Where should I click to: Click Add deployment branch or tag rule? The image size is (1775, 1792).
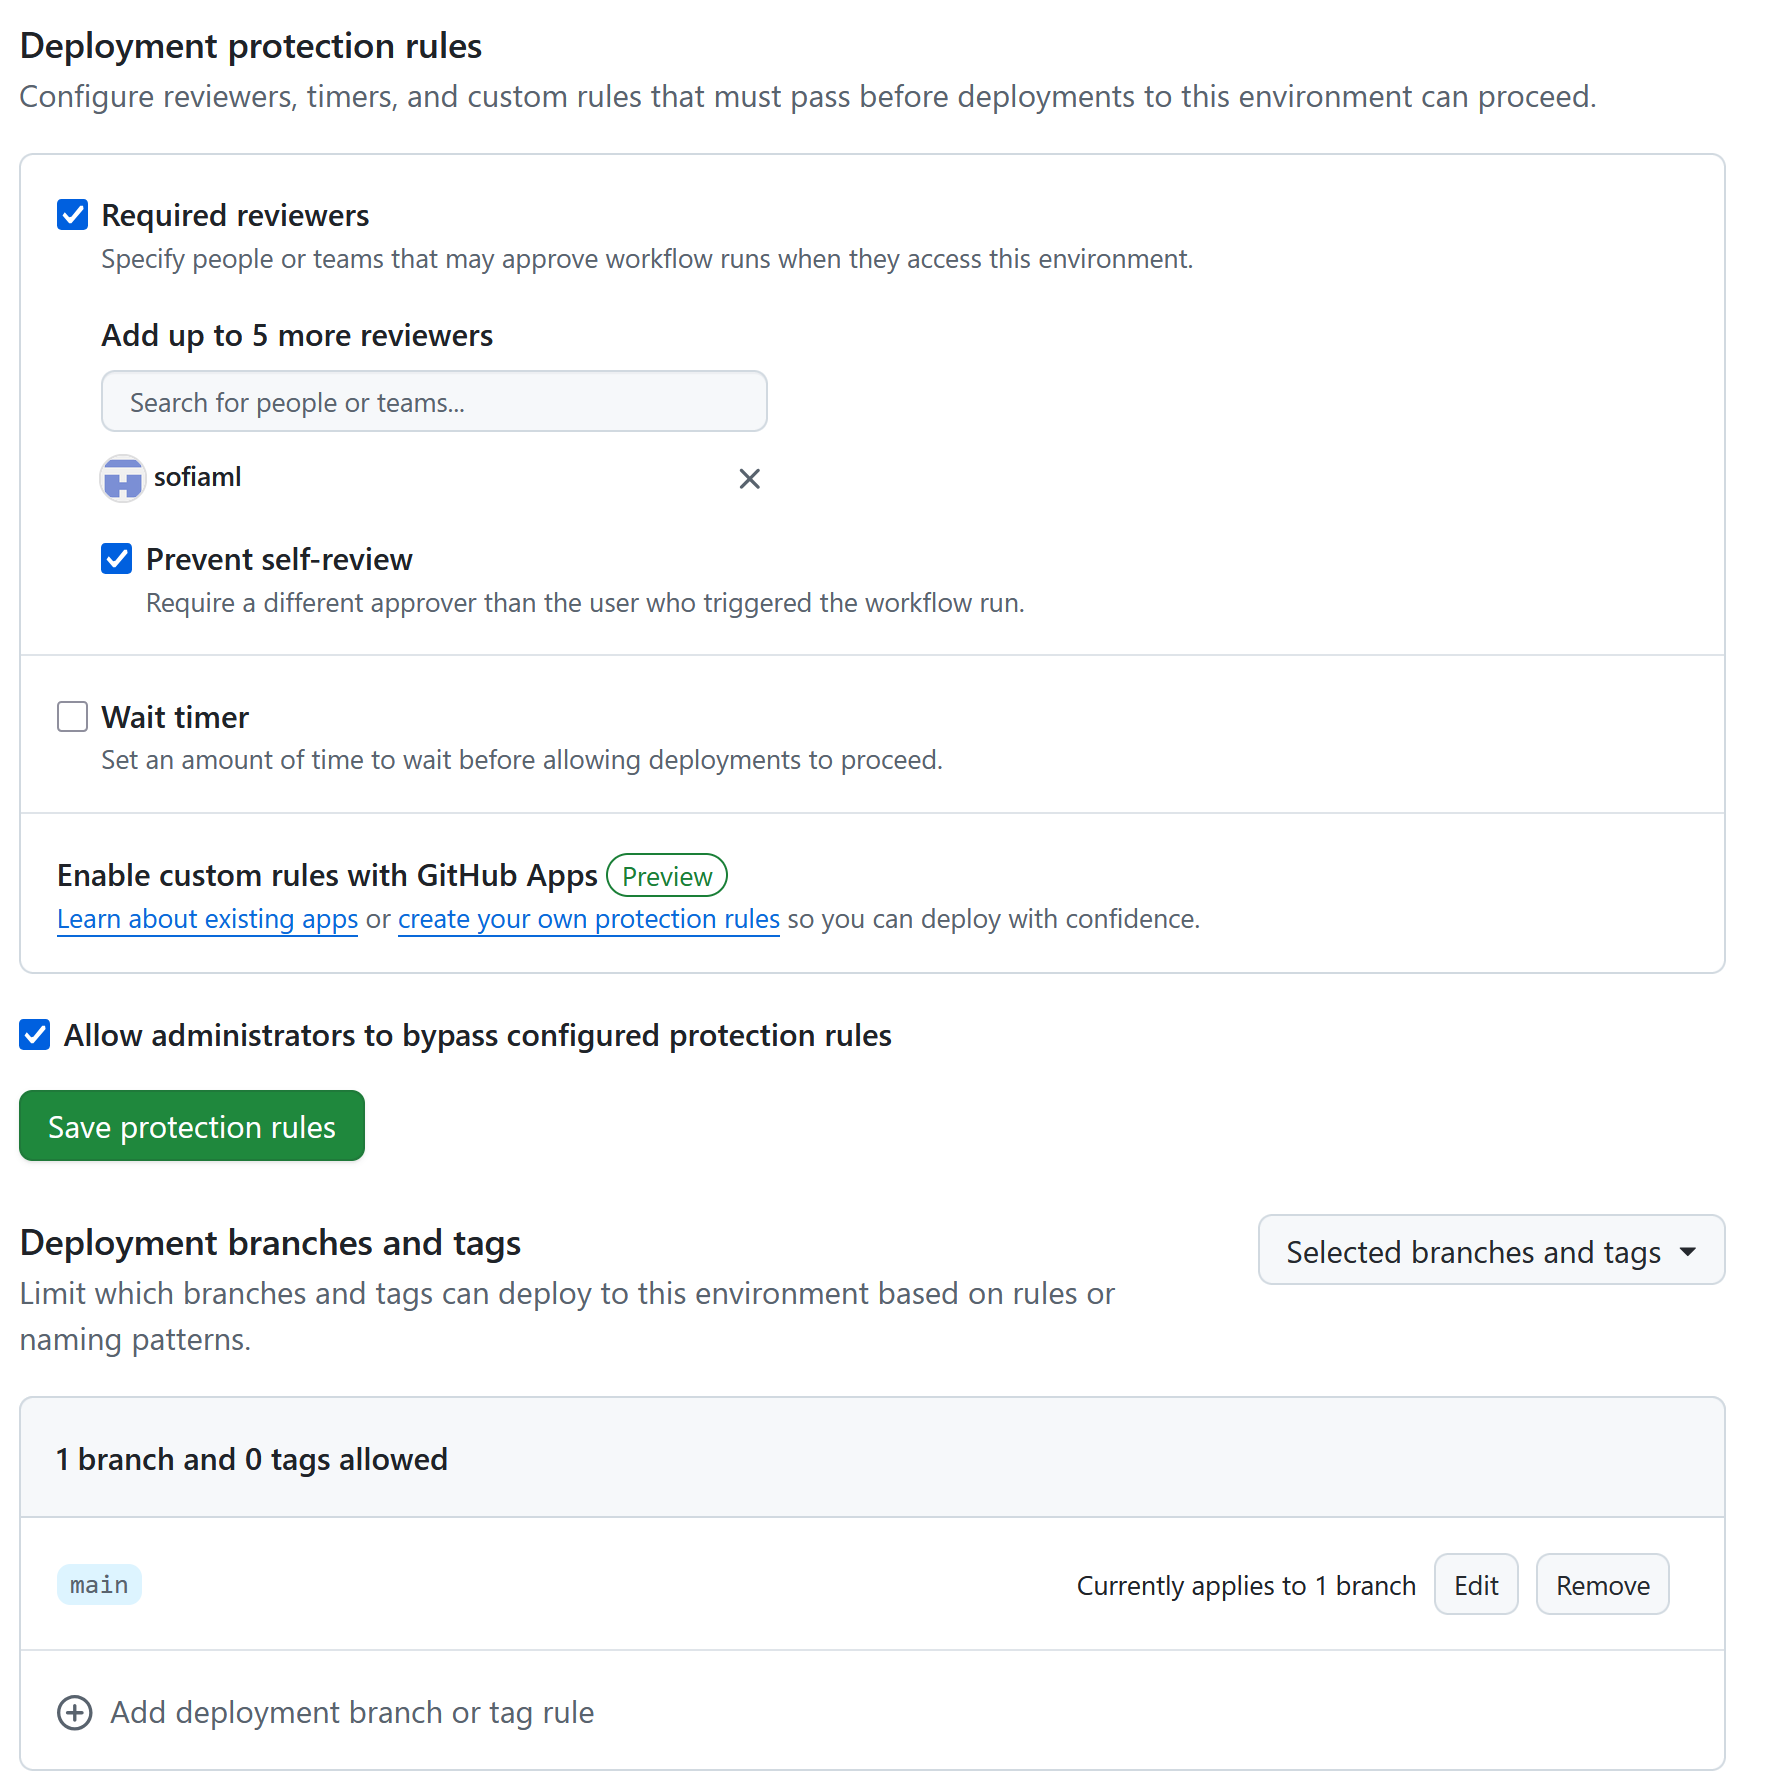(x=352, y=1713)
